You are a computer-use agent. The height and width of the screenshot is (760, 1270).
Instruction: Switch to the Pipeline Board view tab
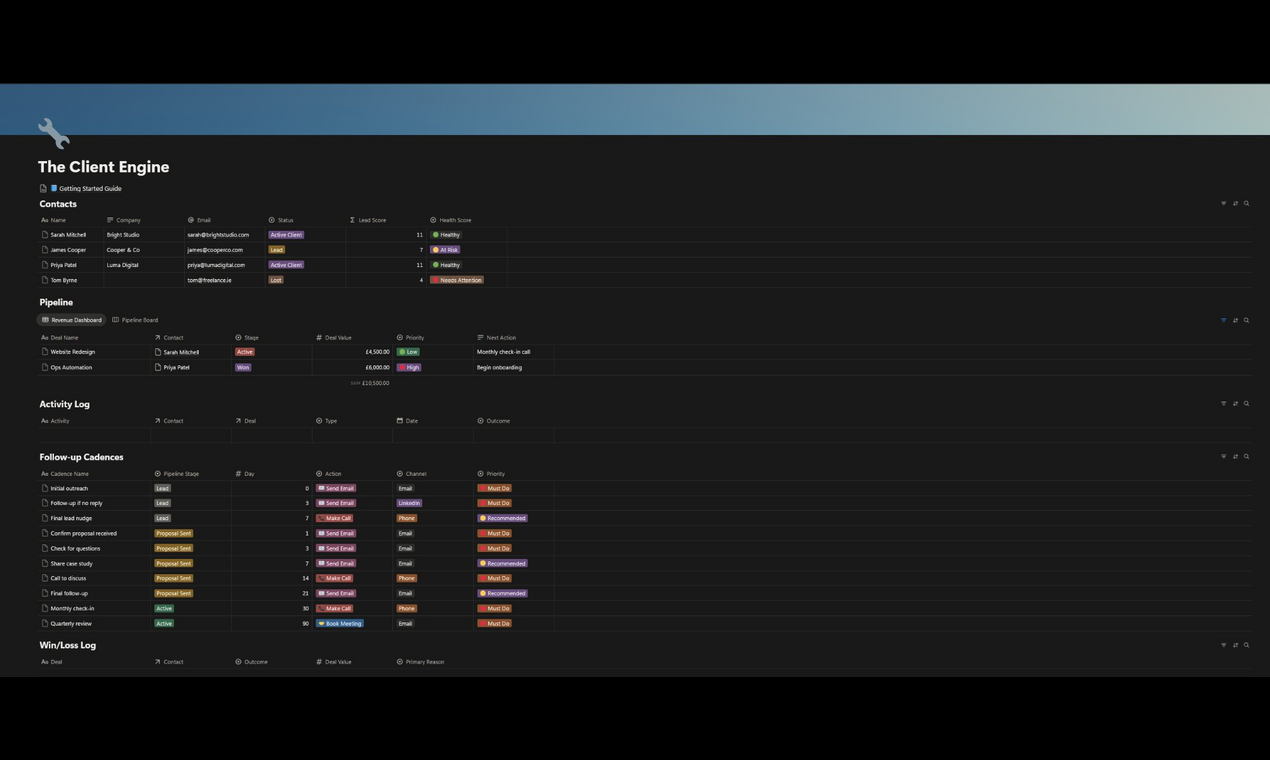[135, 320]
